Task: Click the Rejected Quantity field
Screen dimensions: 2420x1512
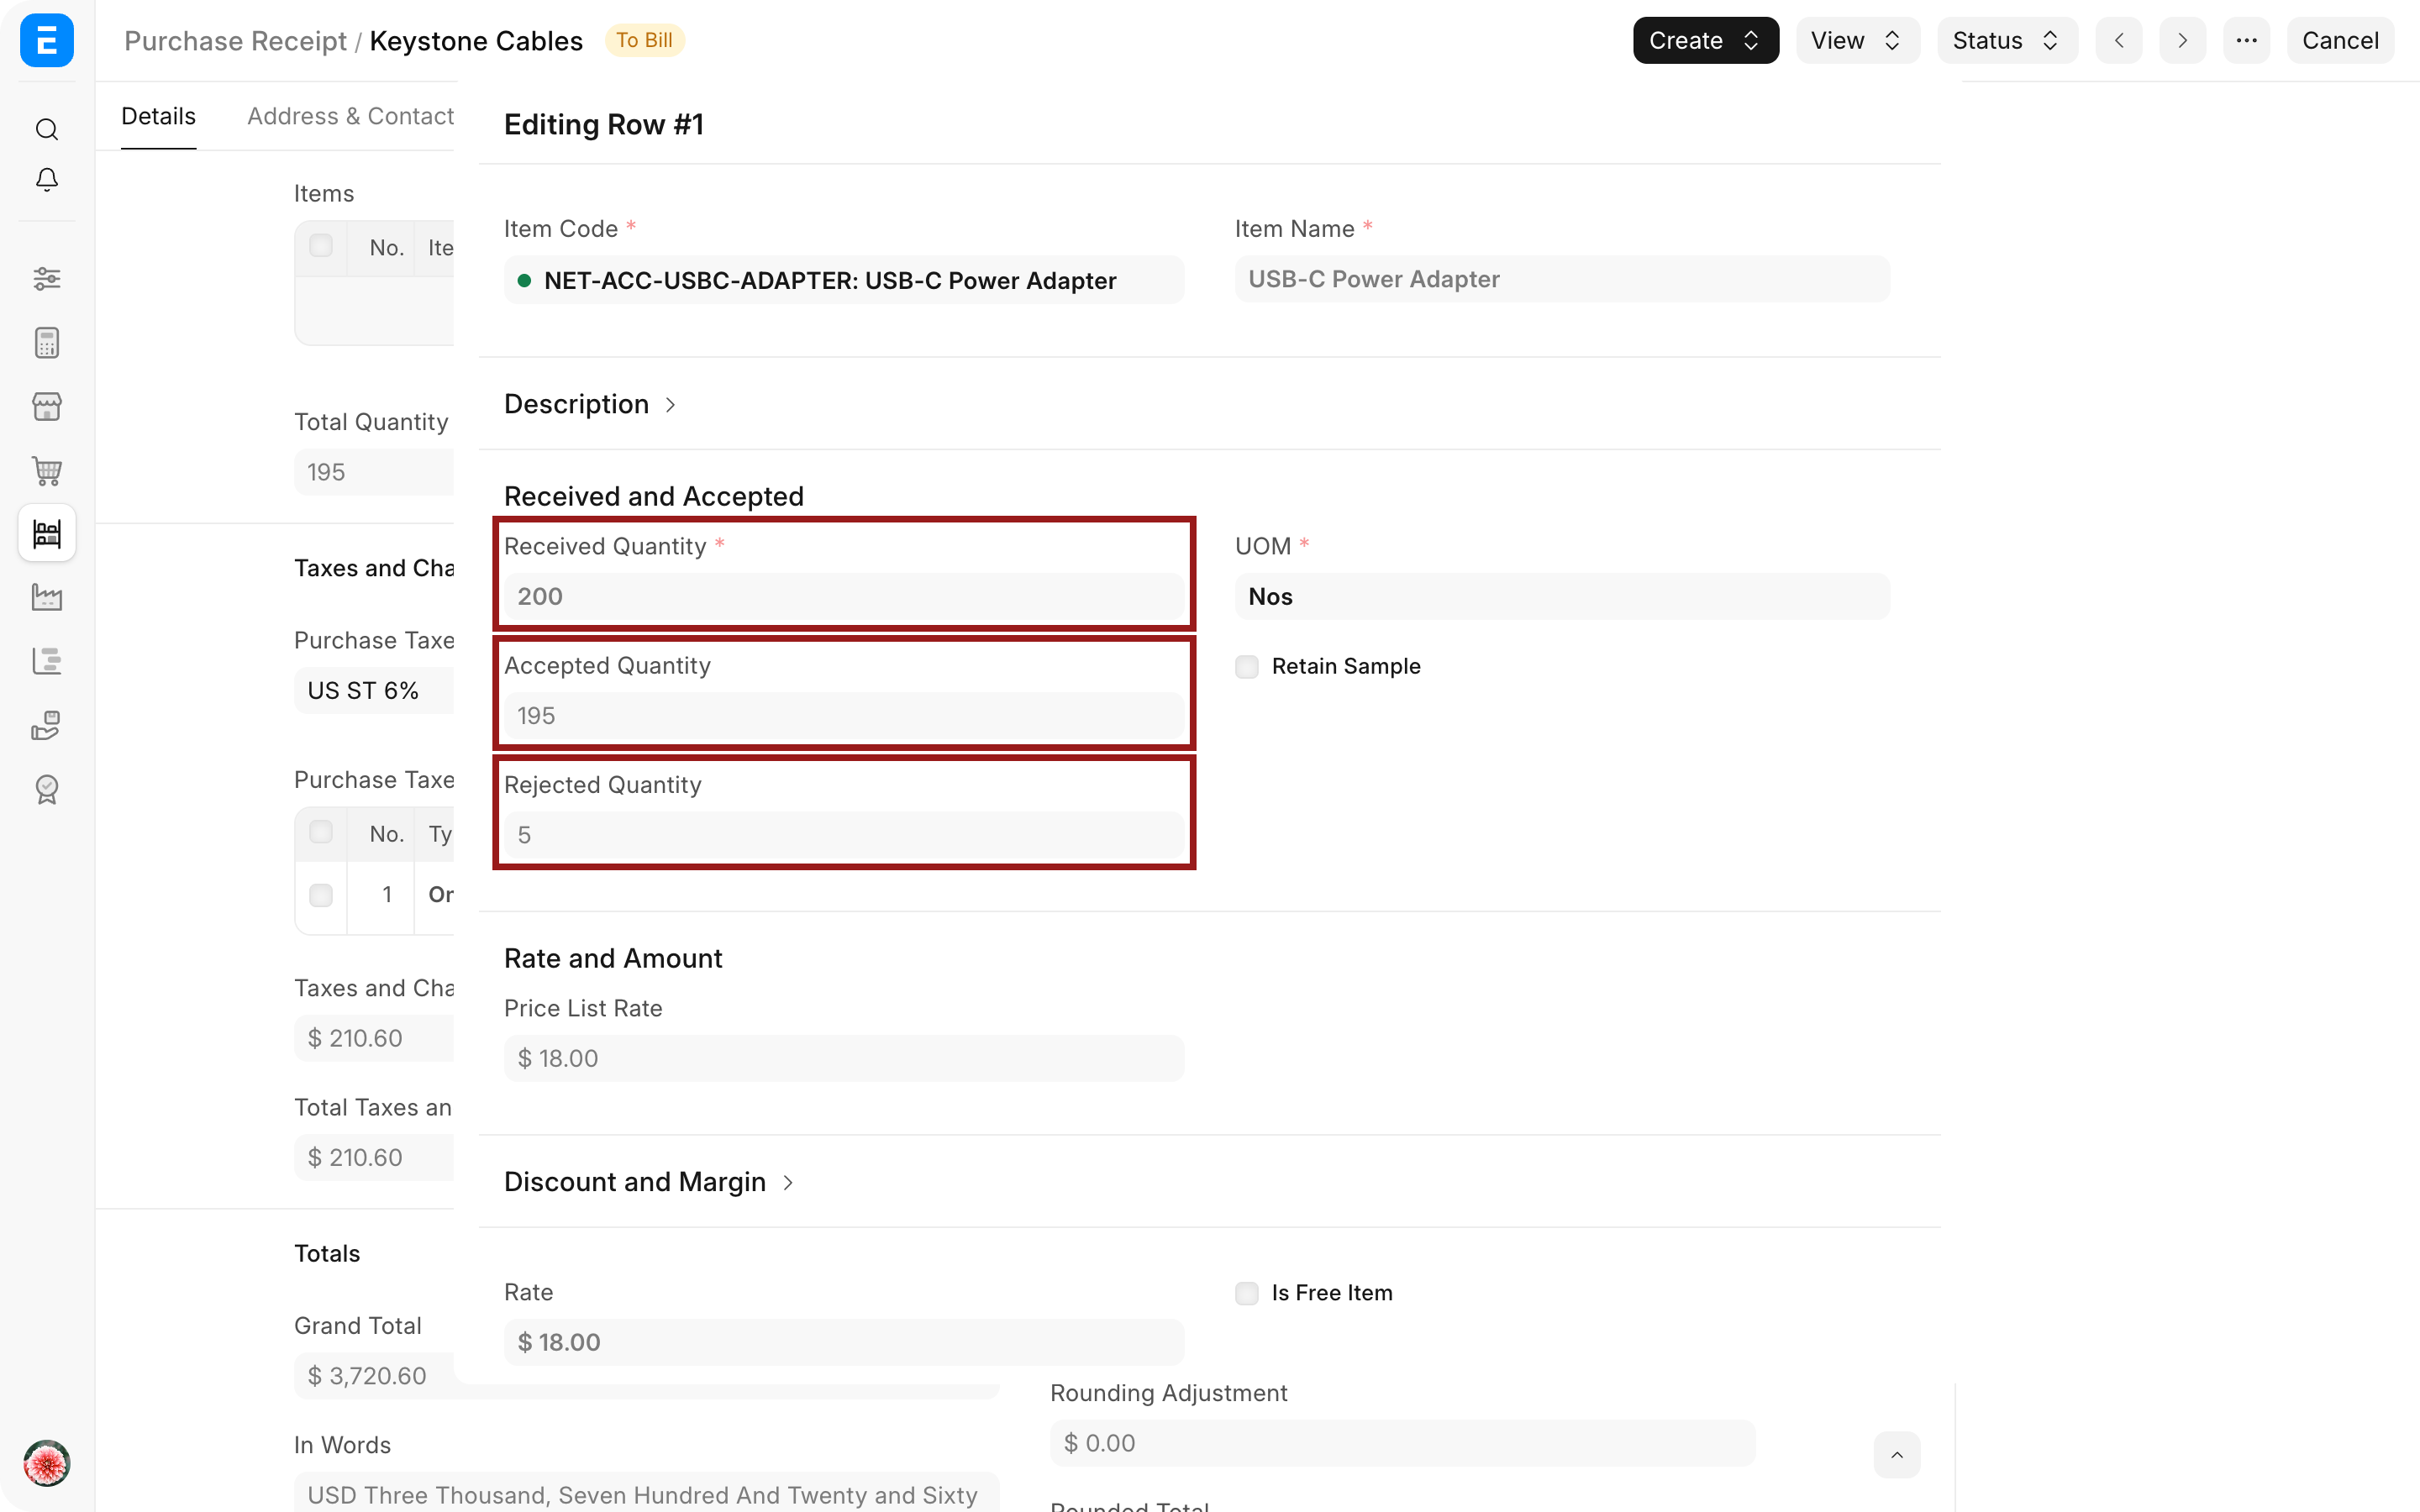Action: 844,835
